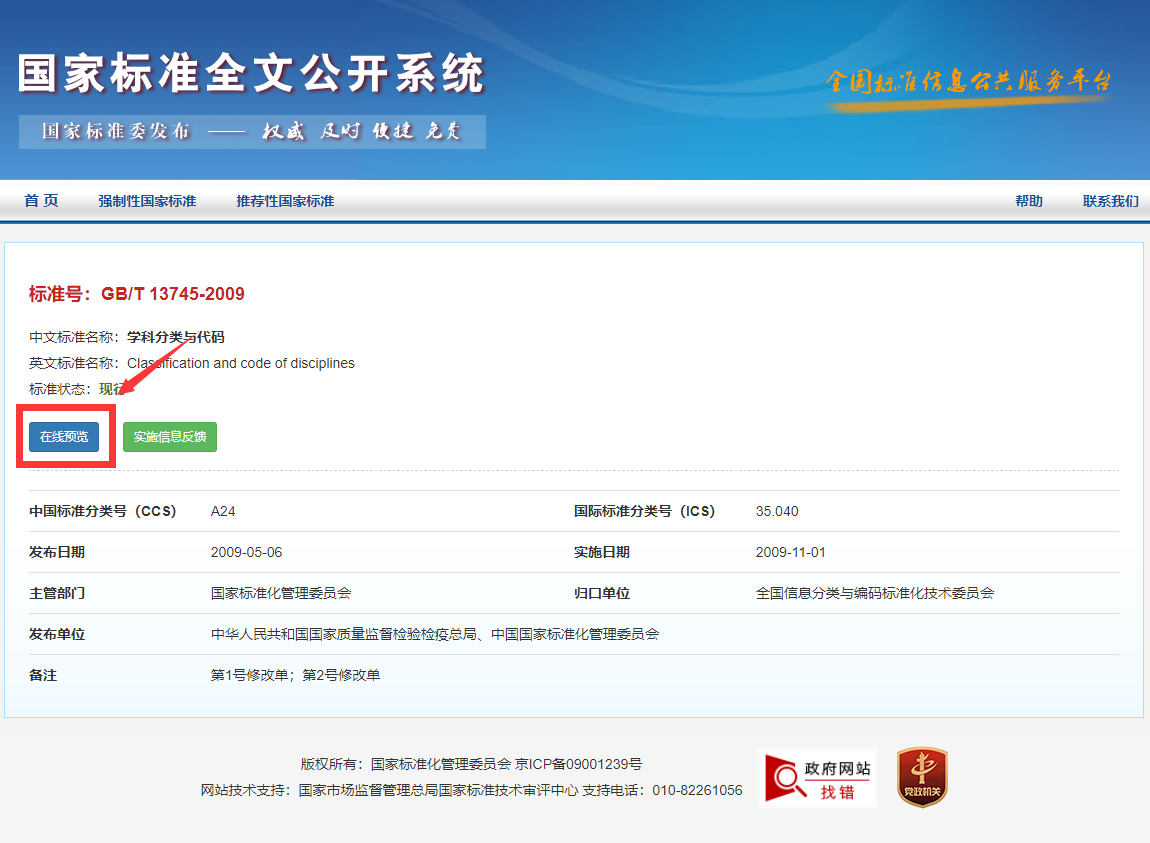Open the 强制性国家标准 nav item
Image resolution: width=1150 pixels, height=843 pixels.
(147, 201)
